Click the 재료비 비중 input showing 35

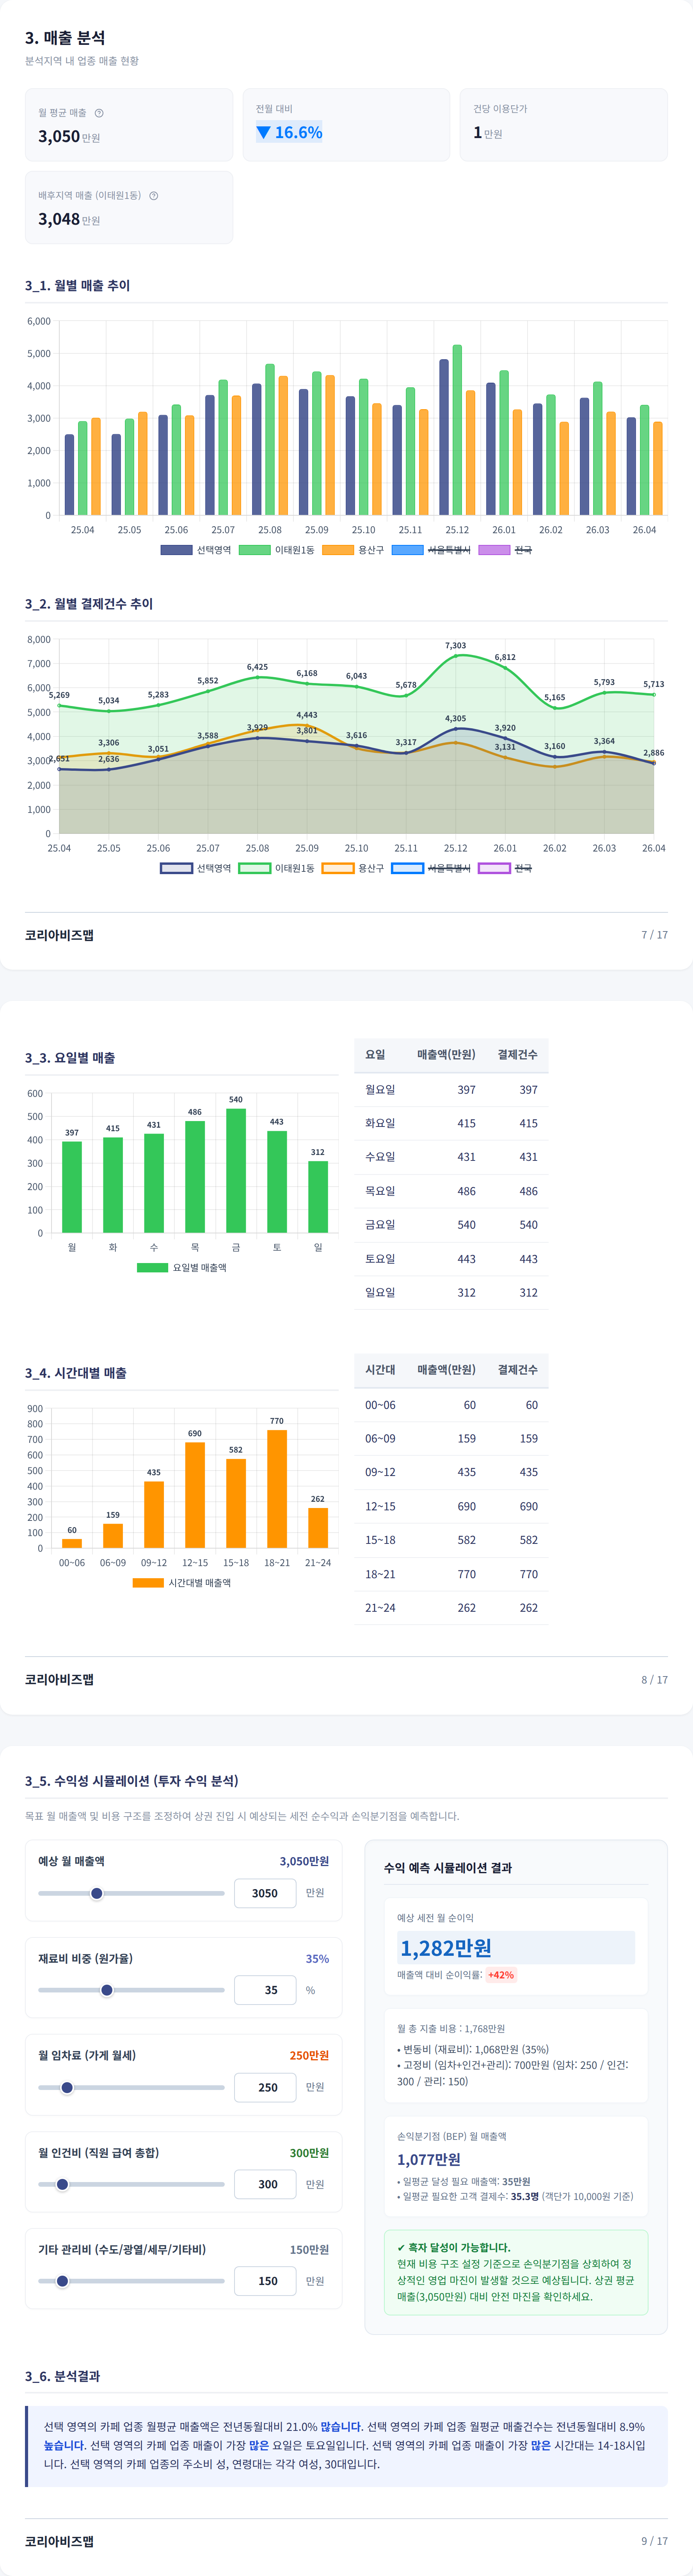(x=265, y=1990)
